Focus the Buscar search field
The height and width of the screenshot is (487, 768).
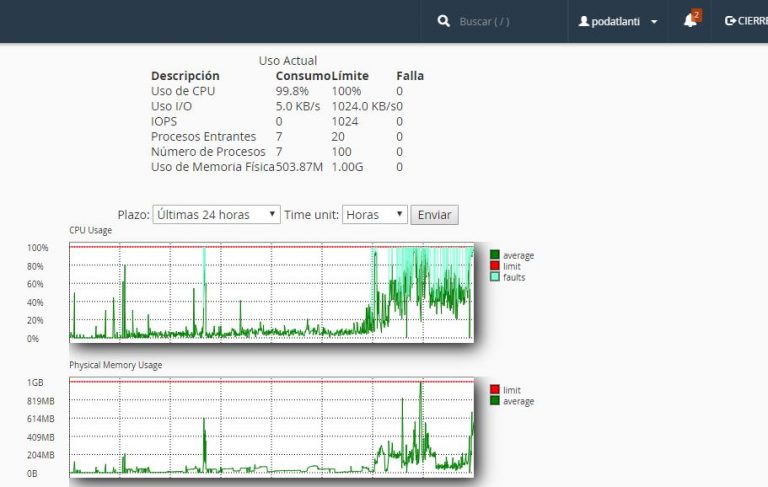498,21
